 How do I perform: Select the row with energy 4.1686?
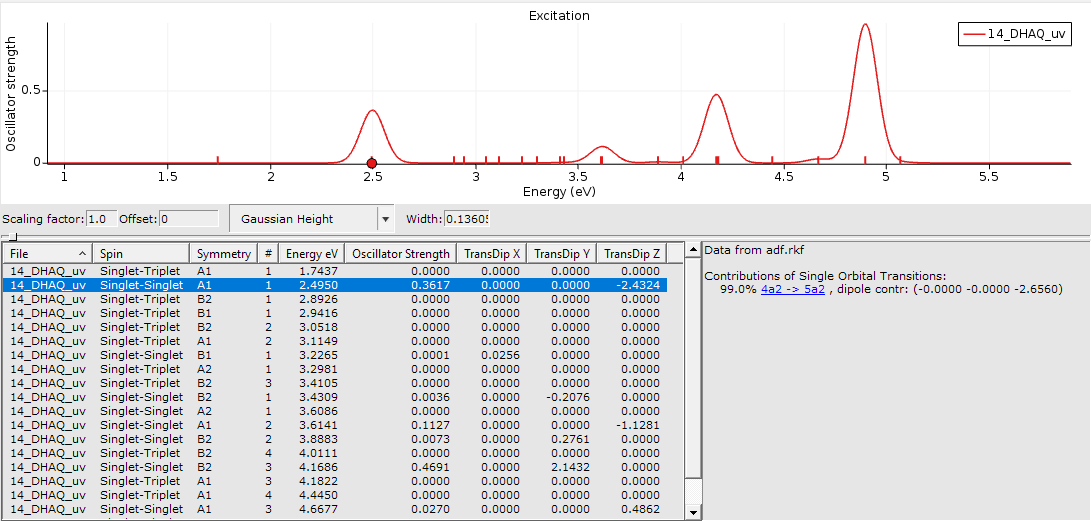[x=335, y=467]
